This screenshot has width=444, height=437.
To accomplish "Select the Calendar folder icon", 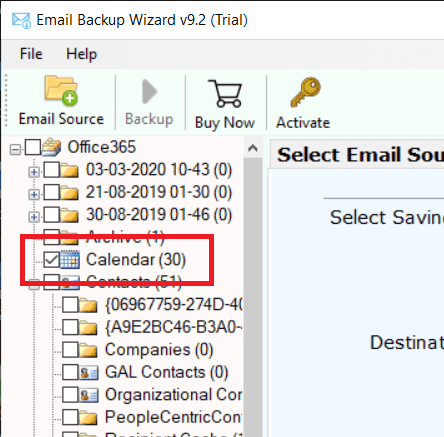I will (x=70, y=260).
